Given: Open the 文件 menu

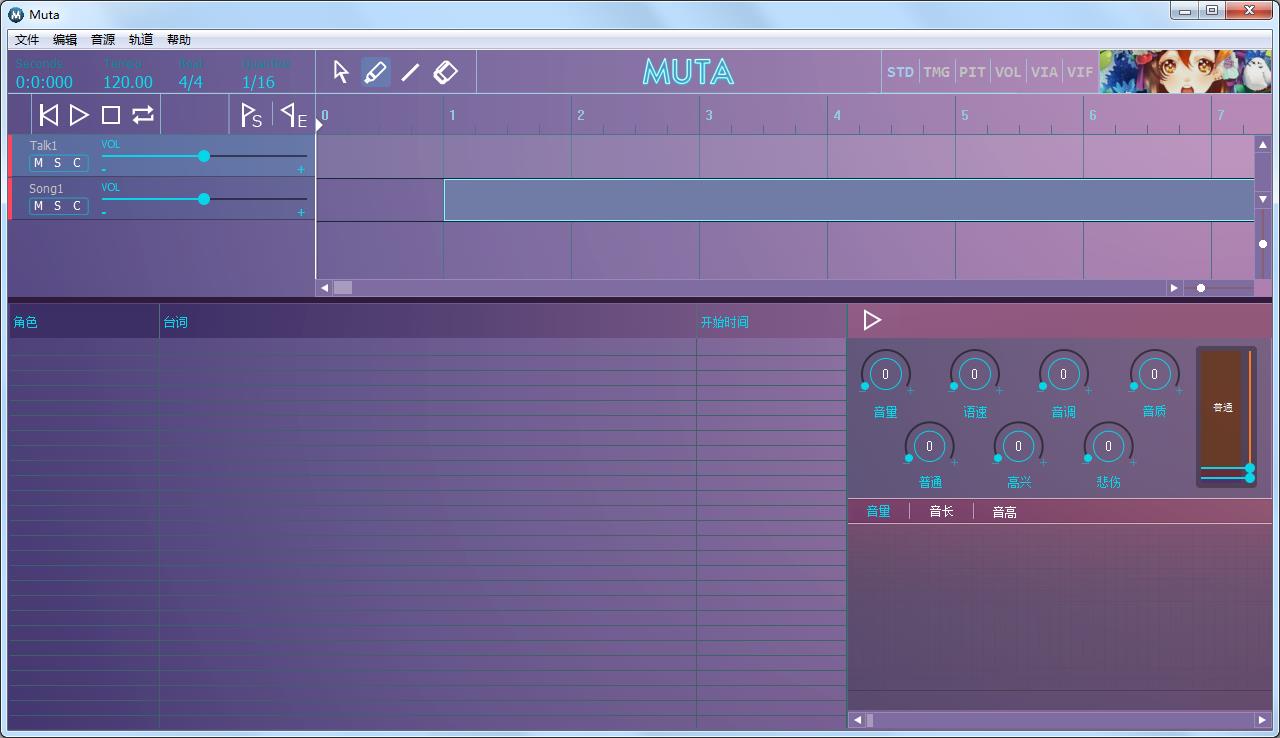Looking at the screenshot, I should tap(27, 40).
